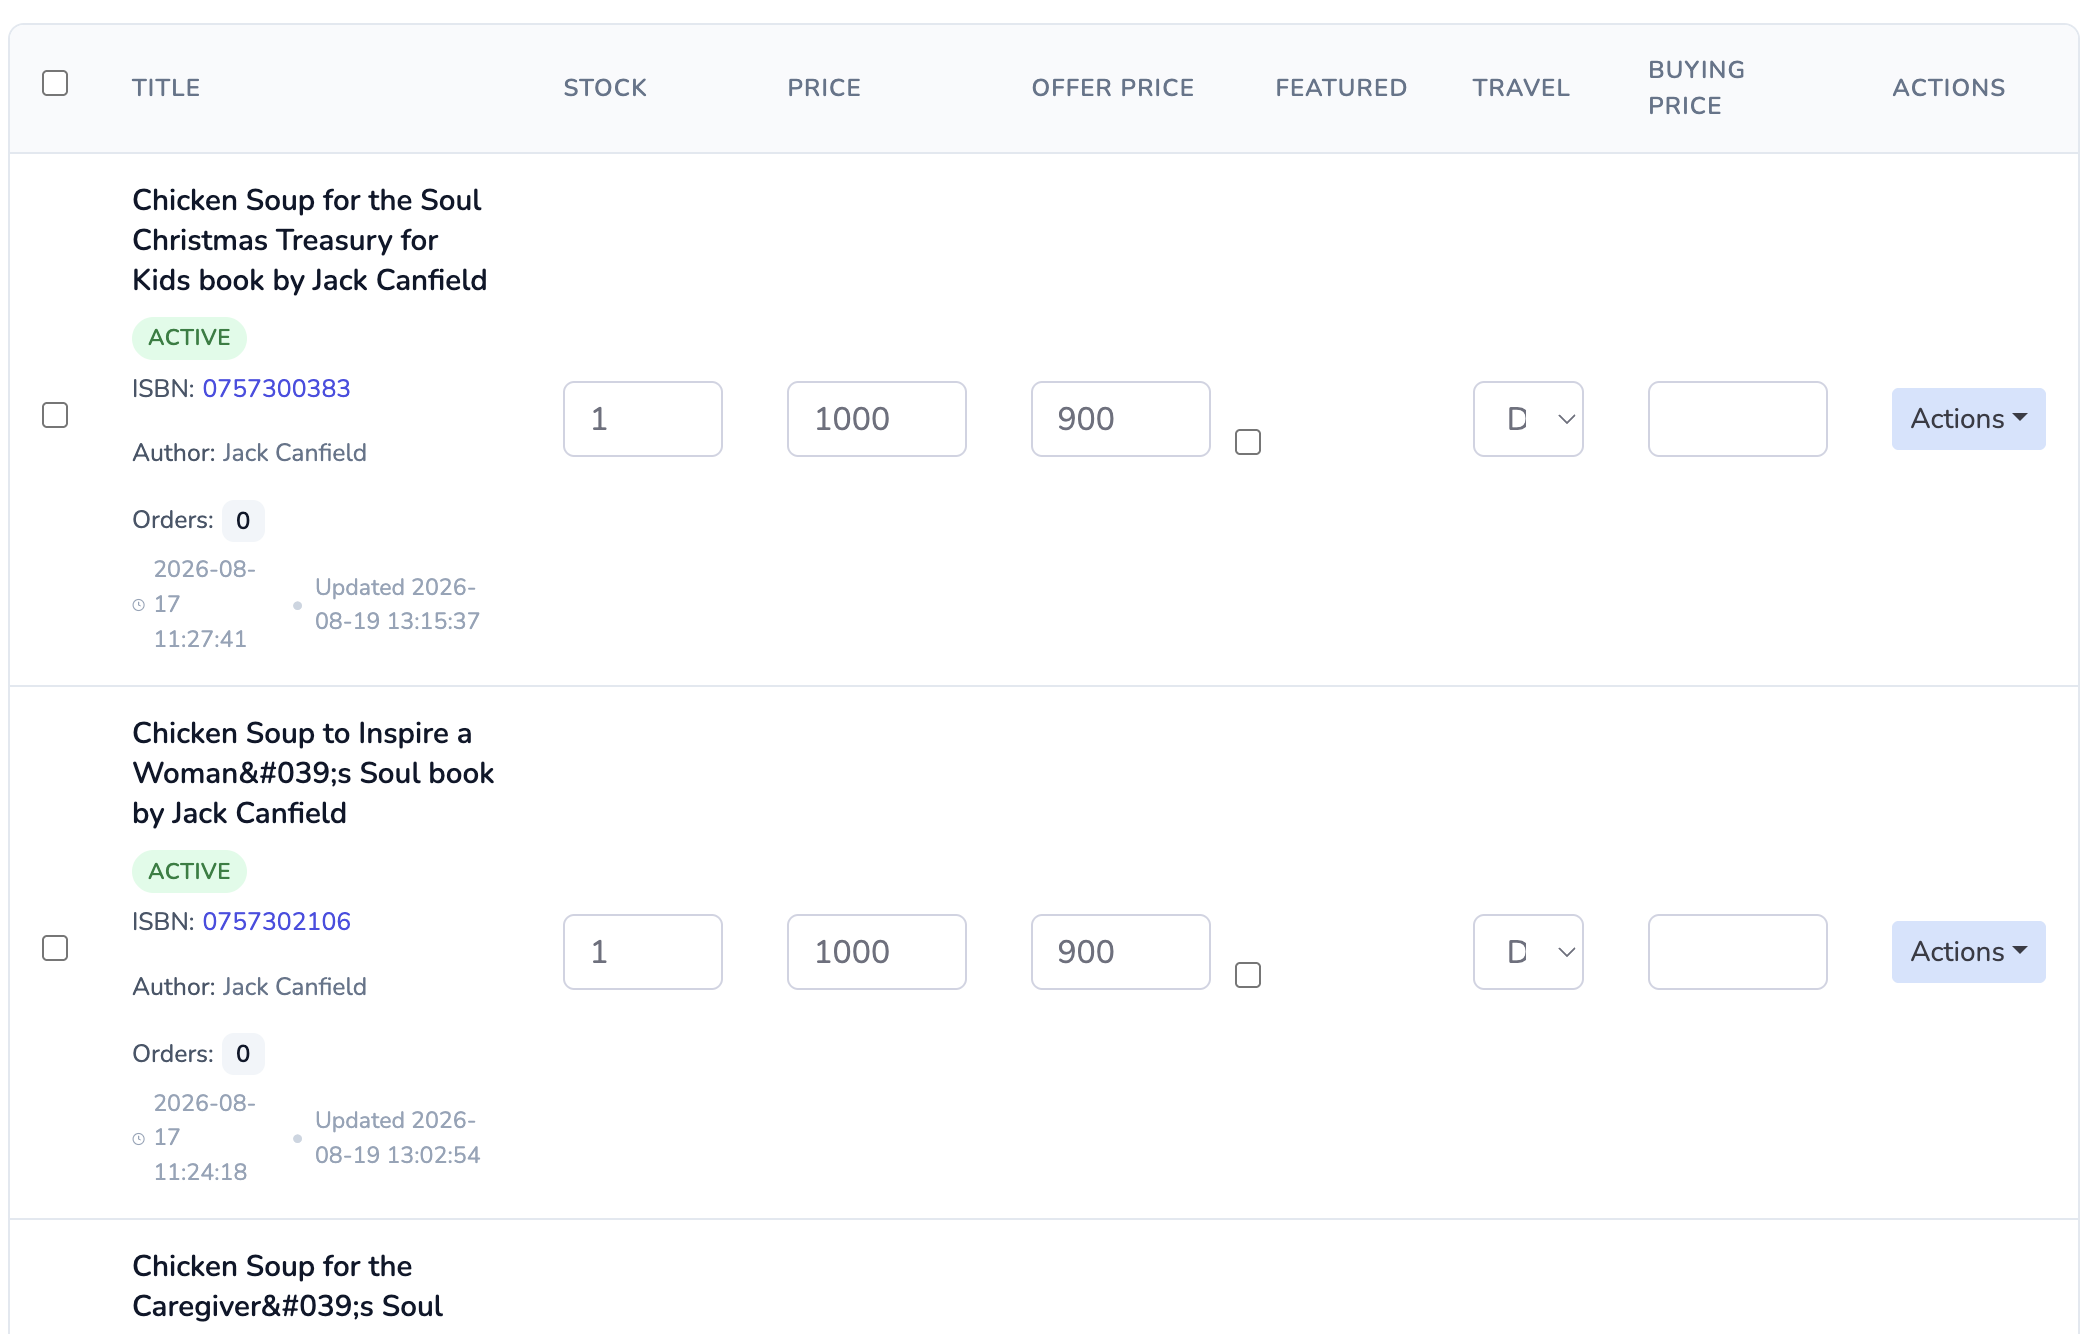Mark Christmas Treasury for Kids book as featured

[x=1248, y=442]
